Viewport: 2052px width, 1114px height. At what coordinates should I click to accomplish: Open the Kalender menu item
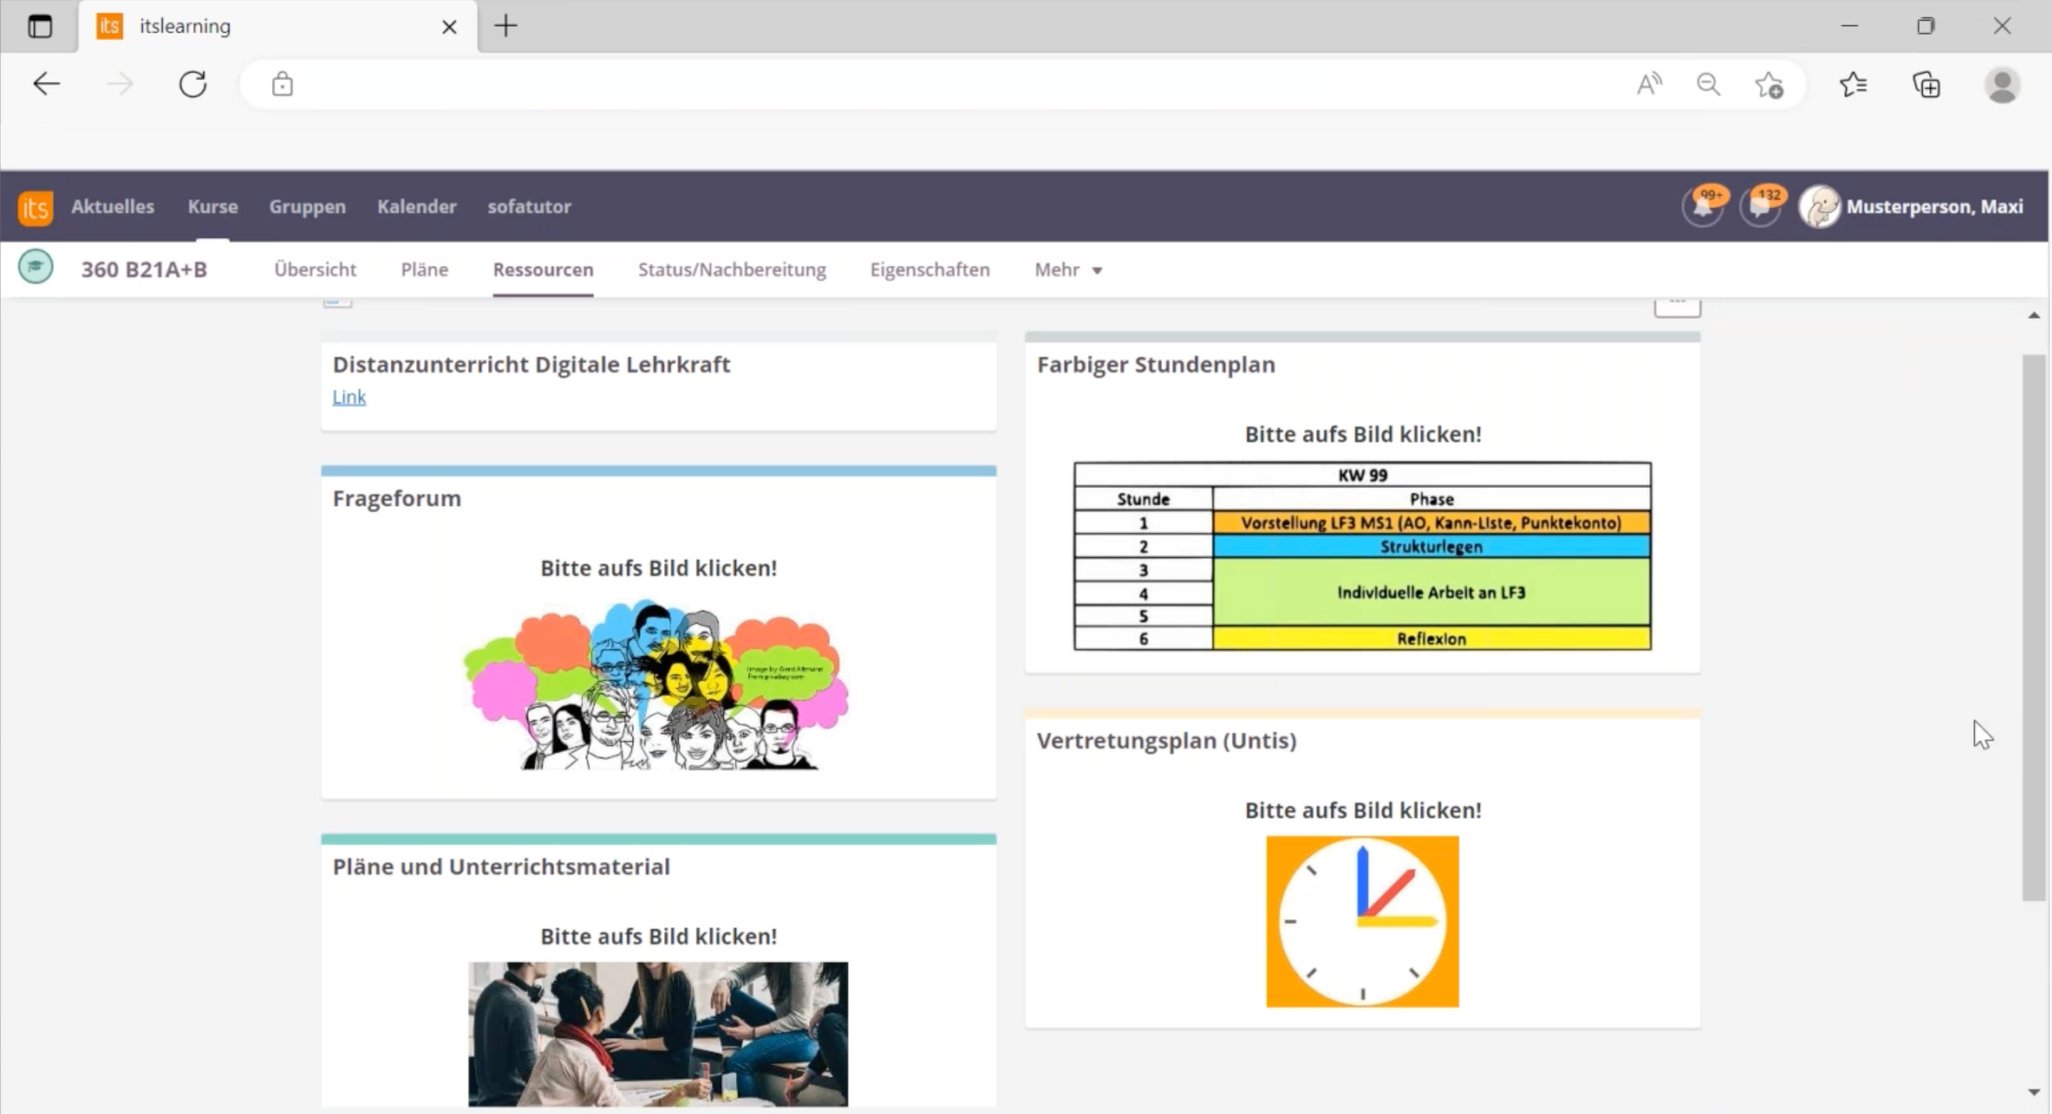[417, 207]
